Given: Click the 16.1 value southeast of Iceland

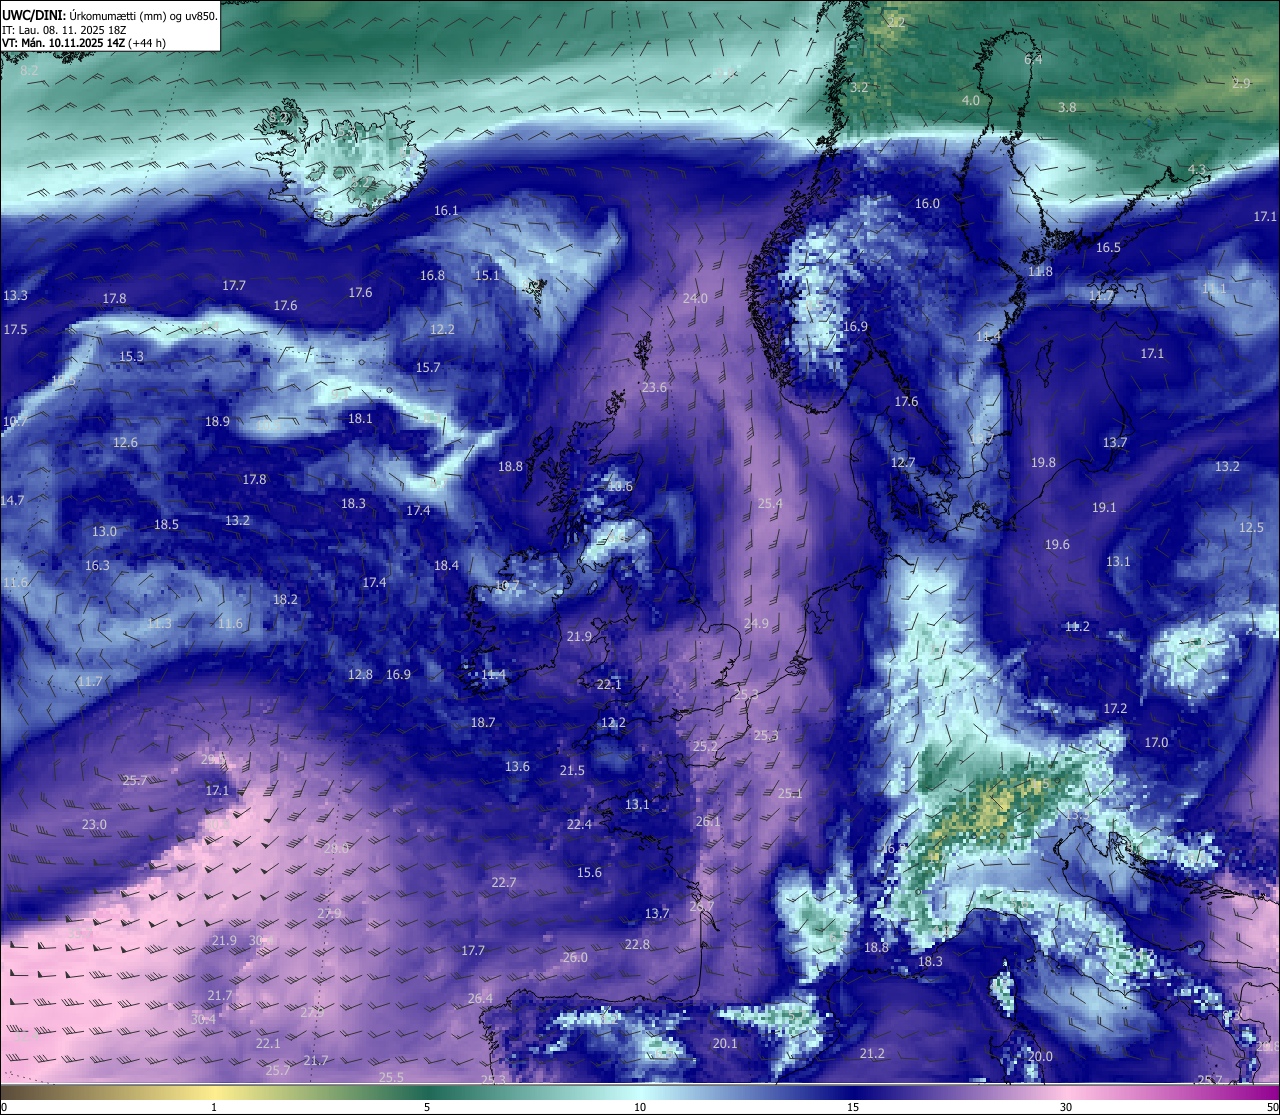Looking at the screenshot, I should [446, 210].
